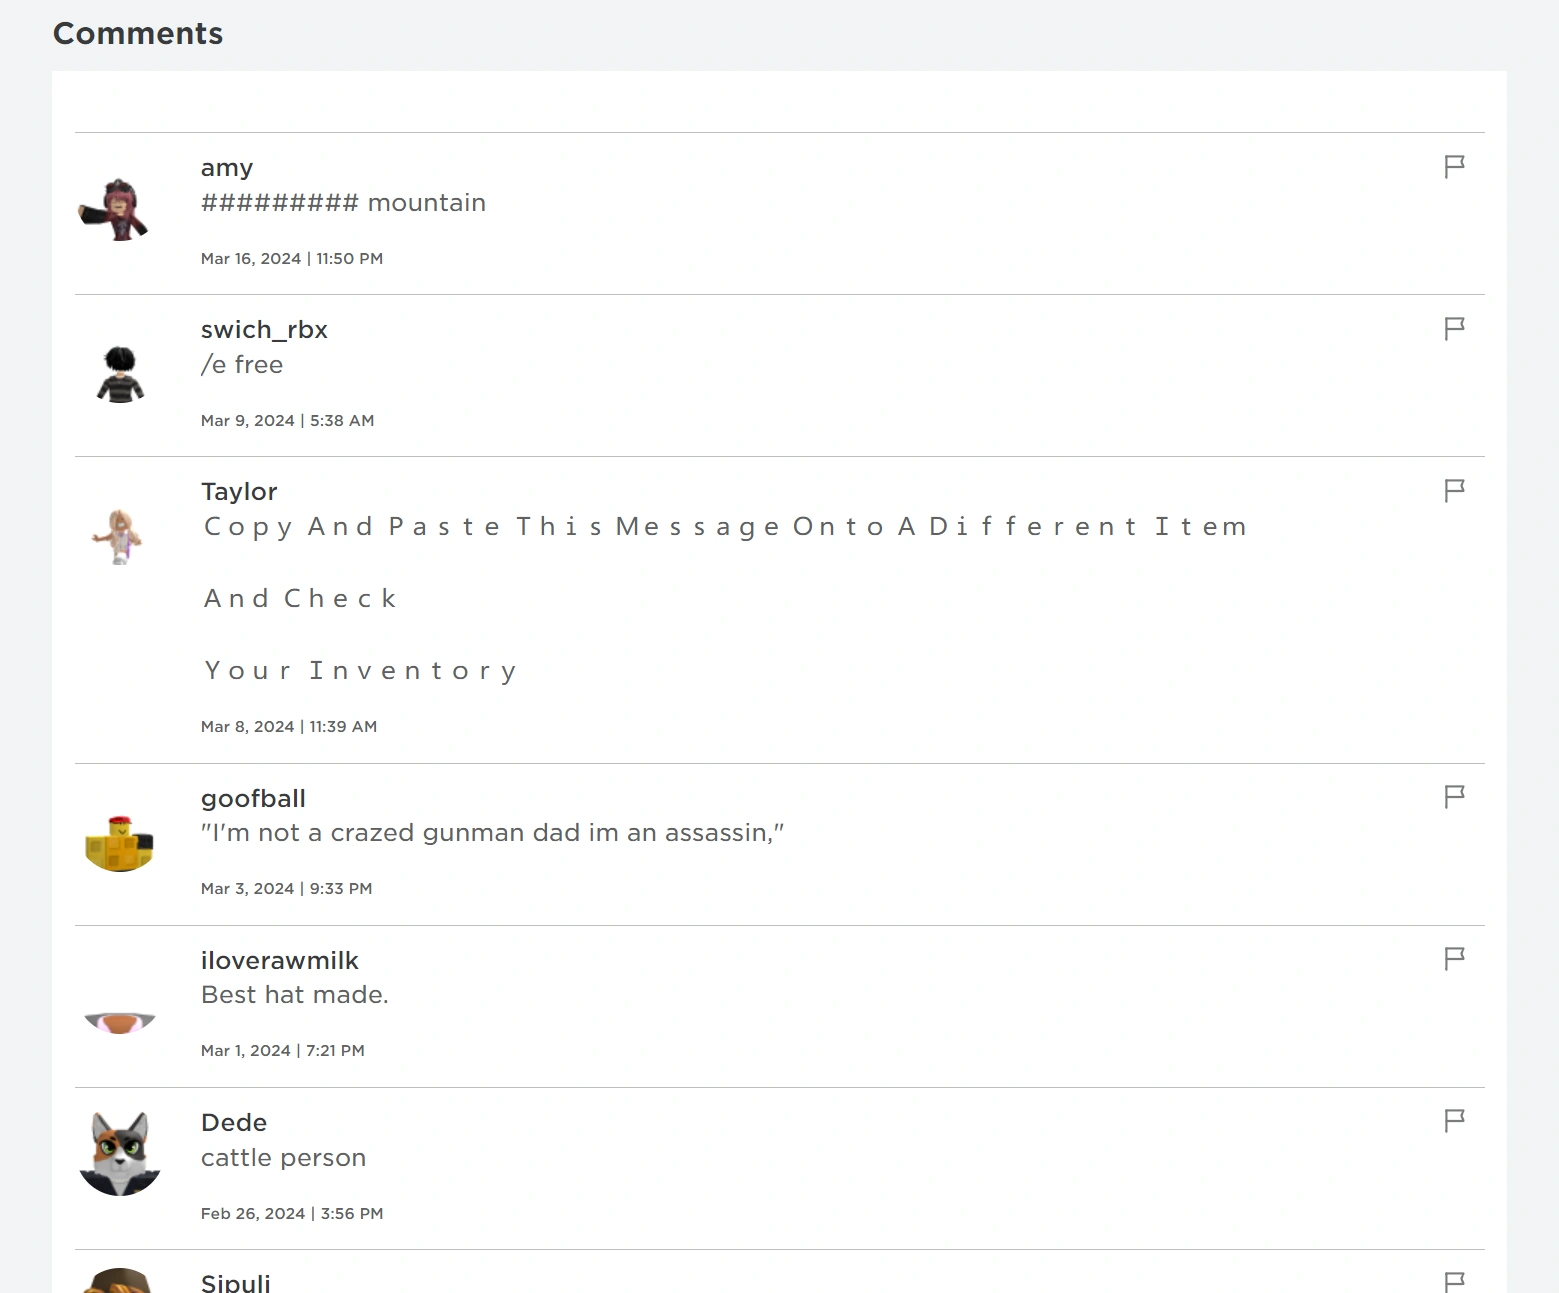Open amy's profile via username link
This screenshot has width=1559, height=1293.
pyautogui.click(x=227, y=168)
